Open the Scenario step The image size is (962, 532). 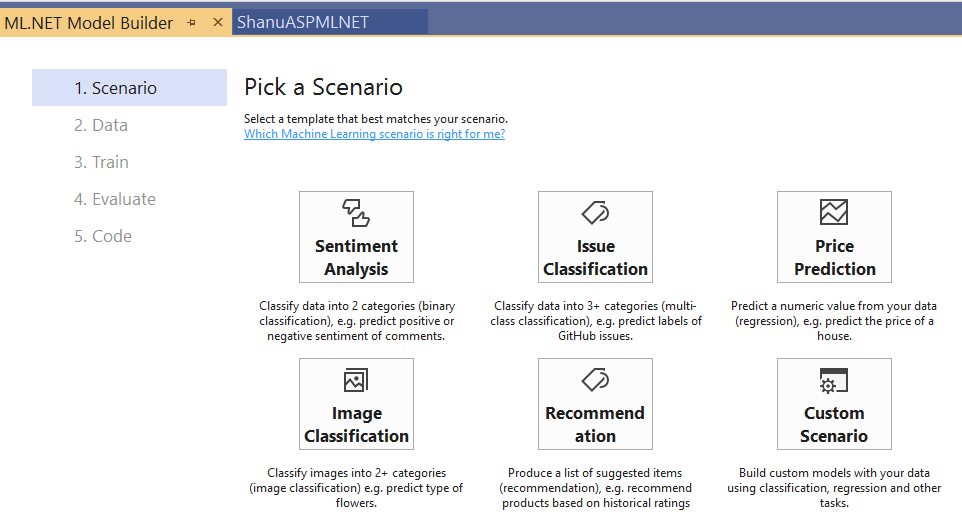click(115, 88)
